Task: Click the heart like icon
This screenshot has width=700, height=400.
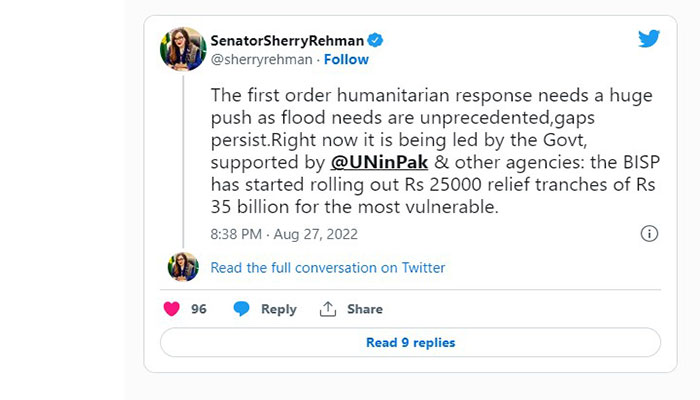Action: point(172,309)
